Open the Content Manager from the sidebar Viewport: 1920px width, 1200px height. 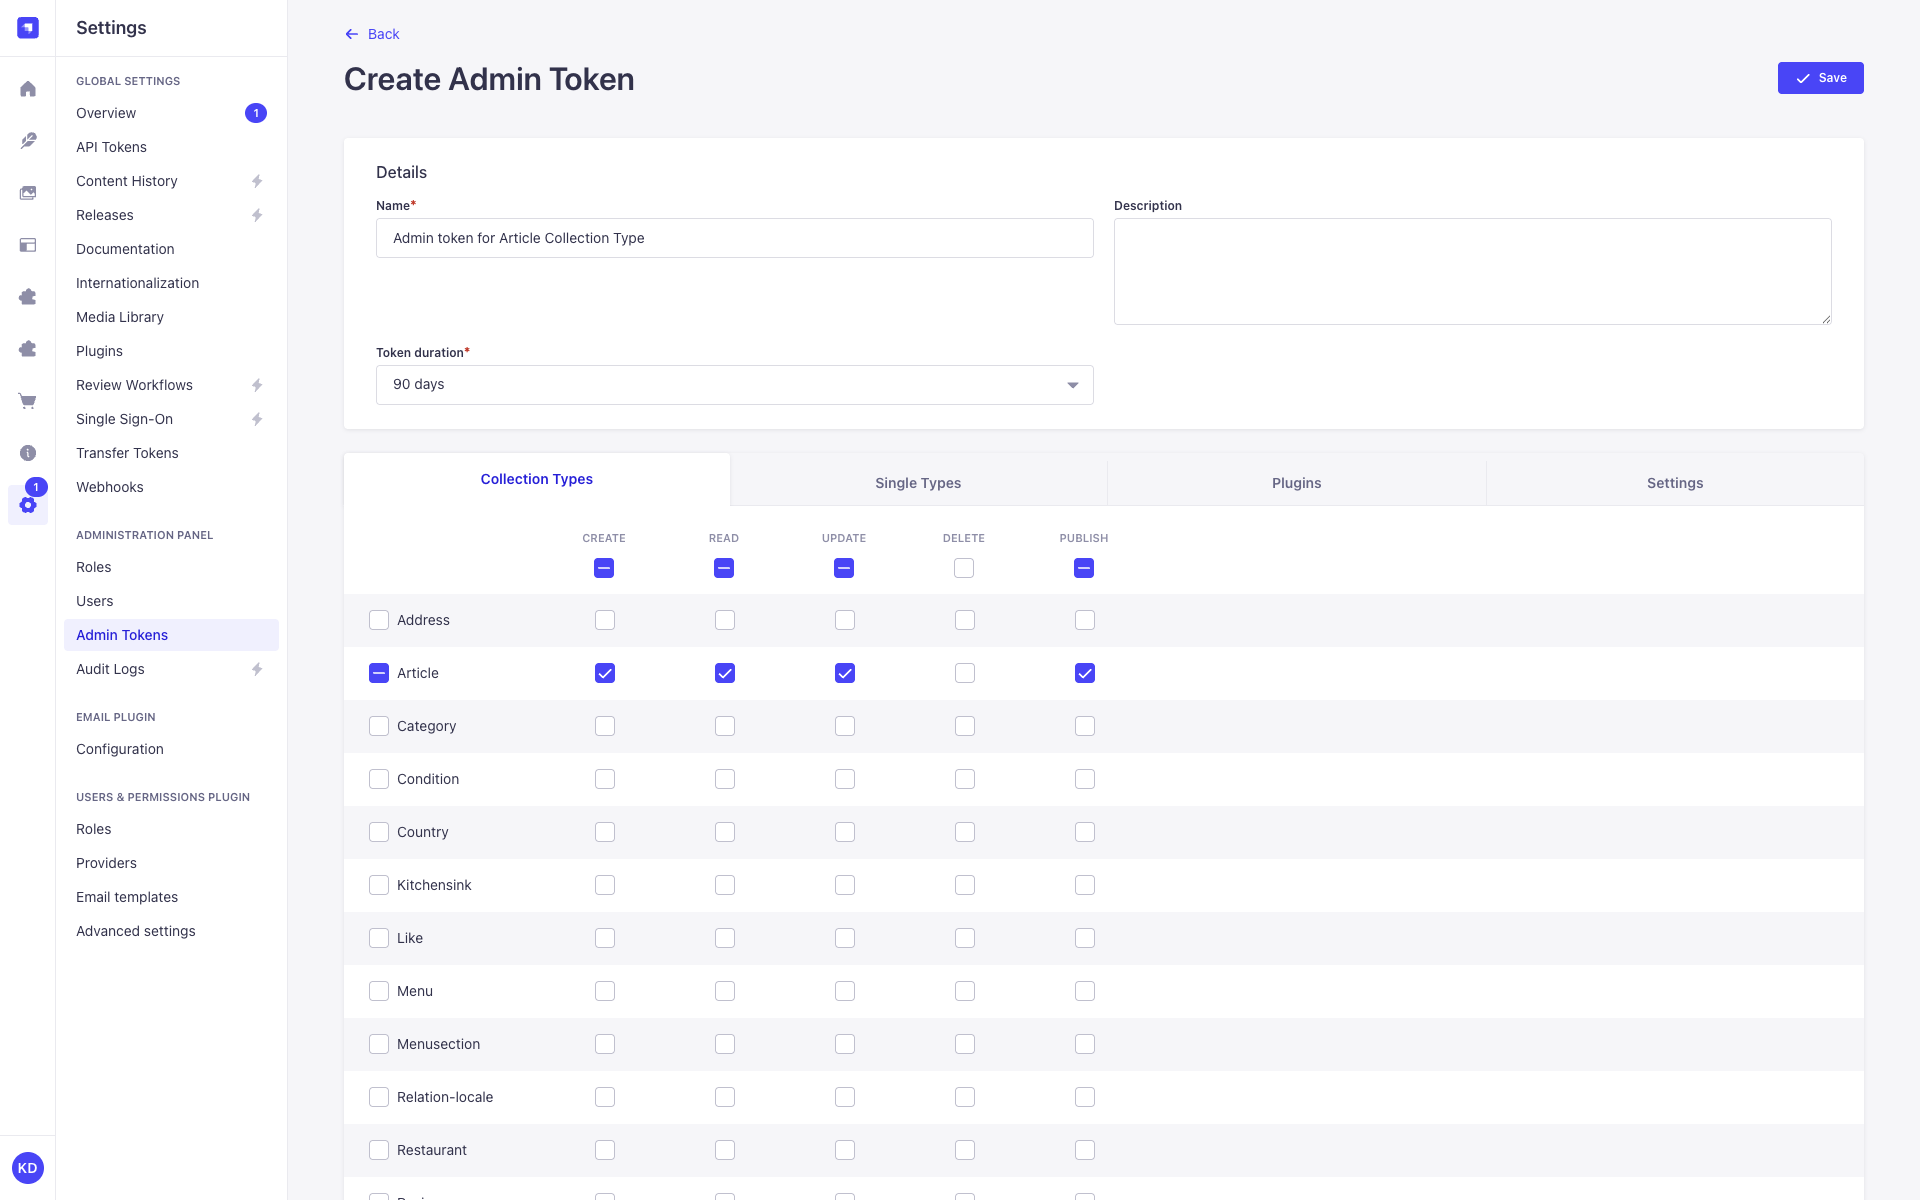(x=28, y=141)
